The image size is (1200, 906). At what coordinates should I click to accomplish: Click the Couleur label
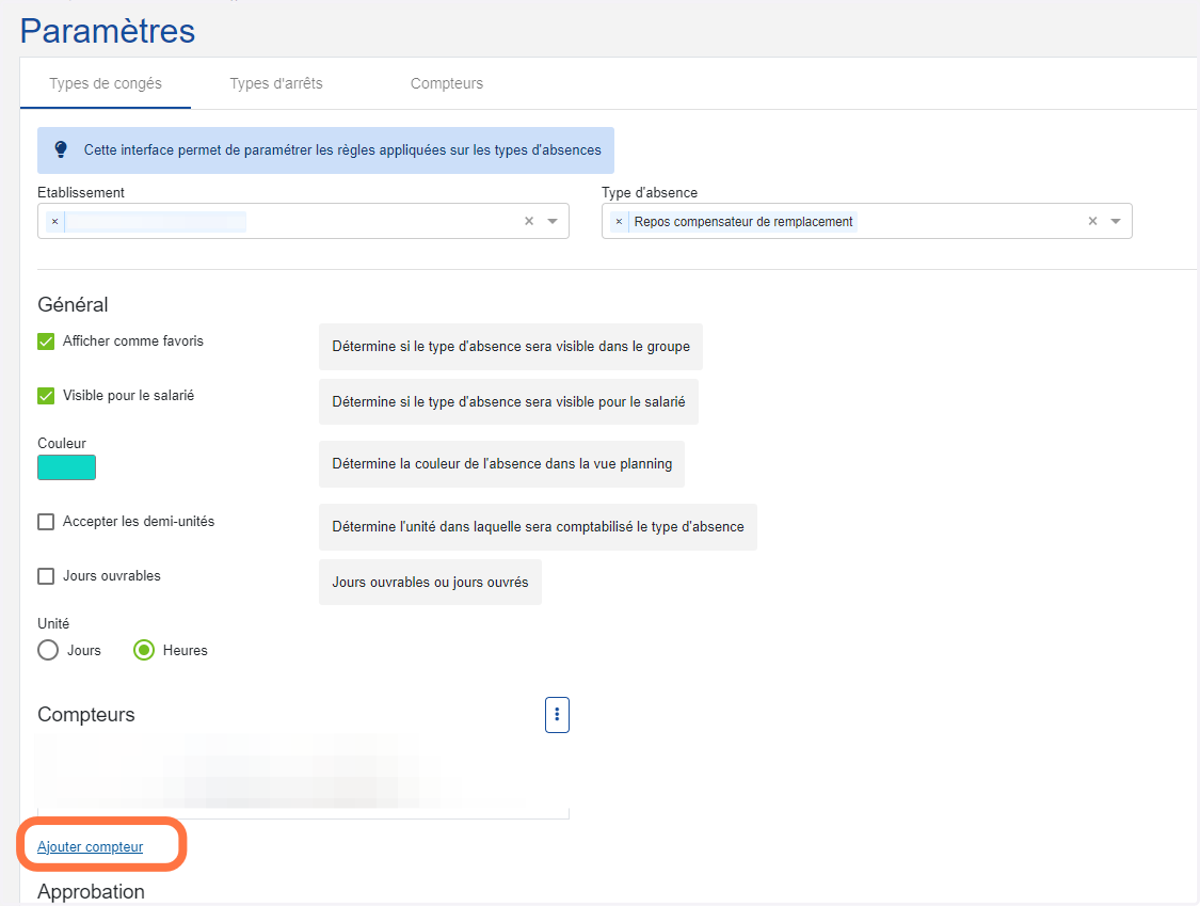point(62,443)
